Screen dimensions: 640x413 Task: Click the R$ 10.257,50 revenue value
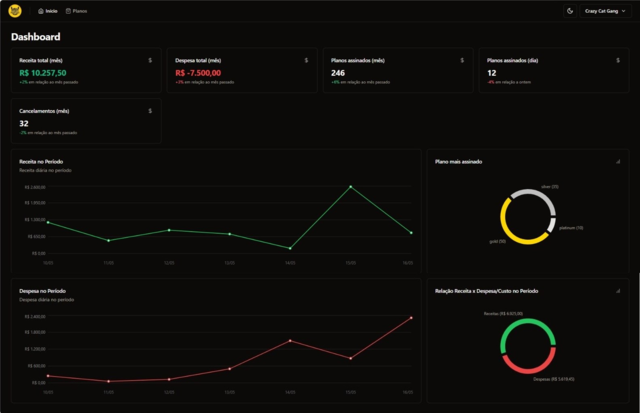point(43,73)
